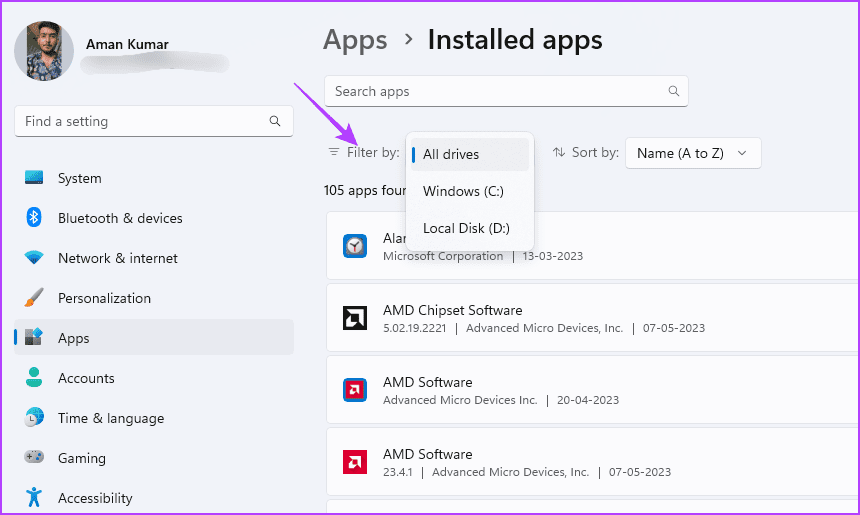The width and height of the screenshot is (860, 515).
Task: Click 07-05-2023 date on AMD Chipset row
Action: (x=674, y=328)
